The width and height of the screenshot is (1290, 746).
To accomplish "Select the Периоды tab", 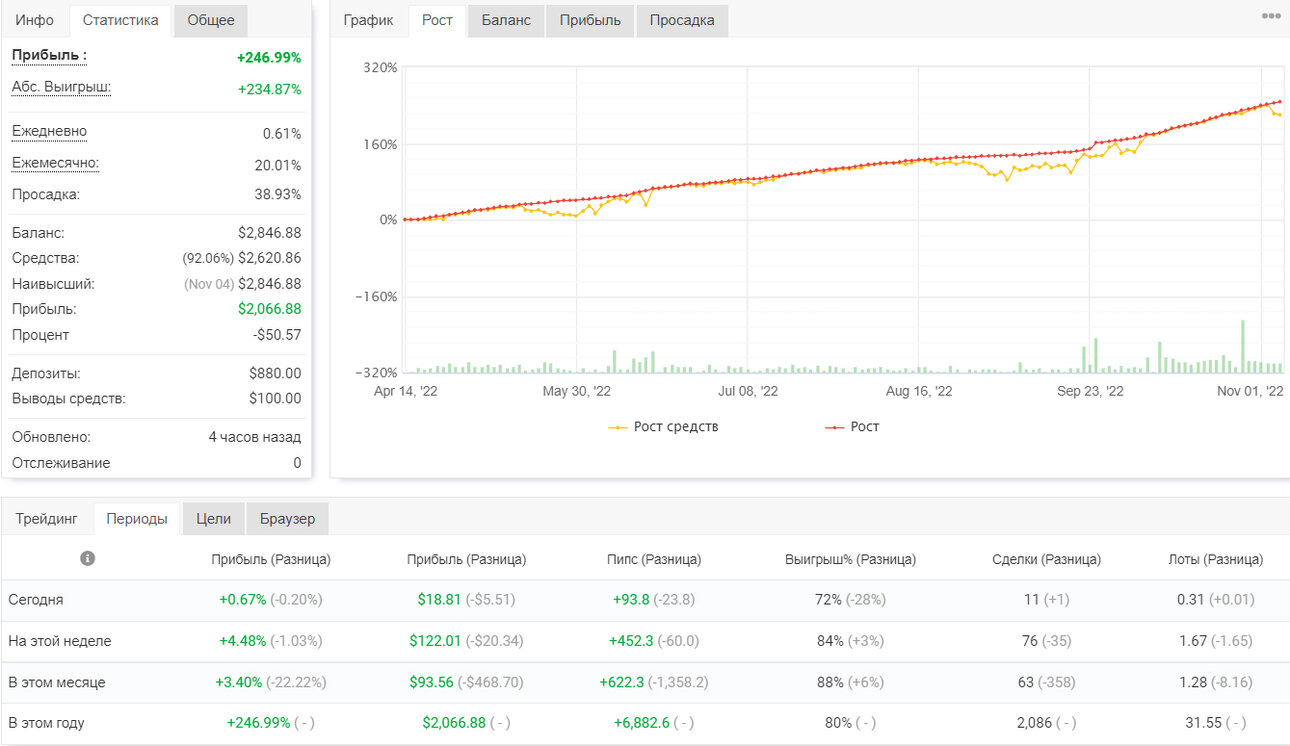I will click(x=137, y=519).
